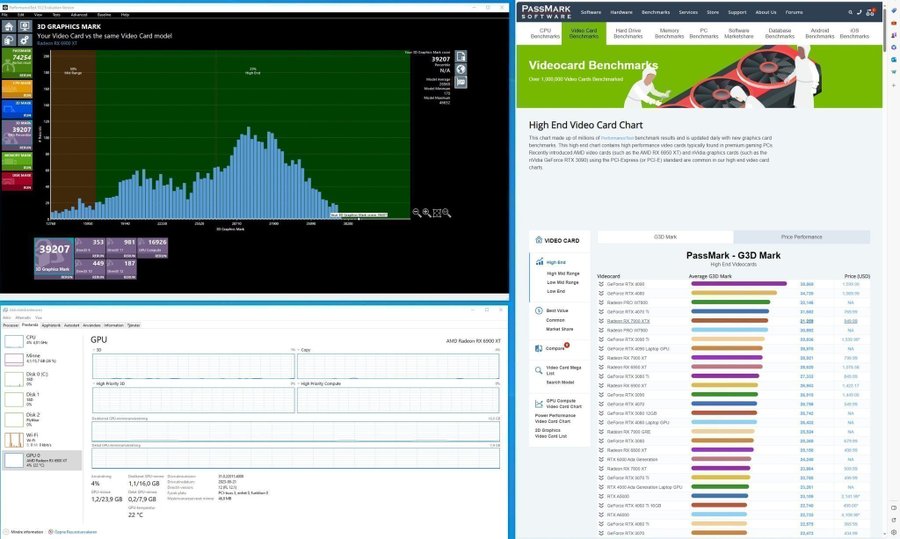This screenshot has height=539, width=900.
Task: Switch to the Price Performance tab
Action: click(x=801, y=237)
